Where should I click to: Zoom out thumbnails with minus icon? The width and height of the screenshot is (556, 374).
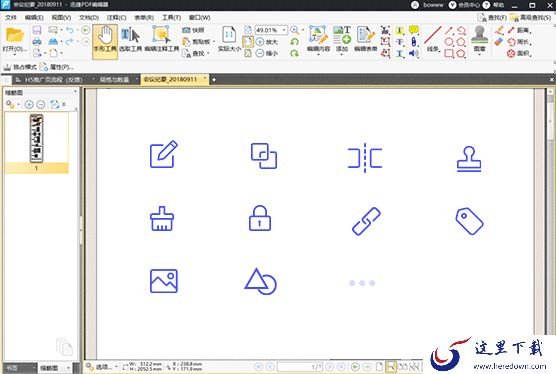point(41,104)
